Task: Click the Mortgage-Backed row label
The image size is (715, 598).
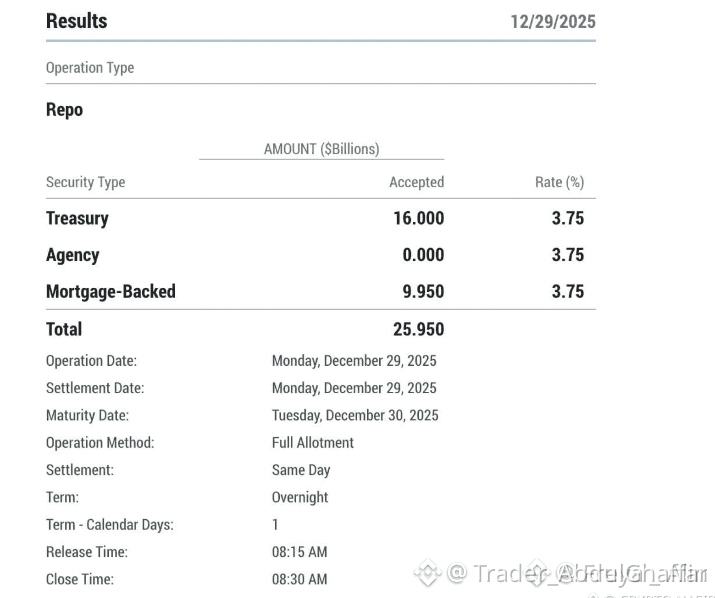Action: pyautogui.click(x=110, y=292)
